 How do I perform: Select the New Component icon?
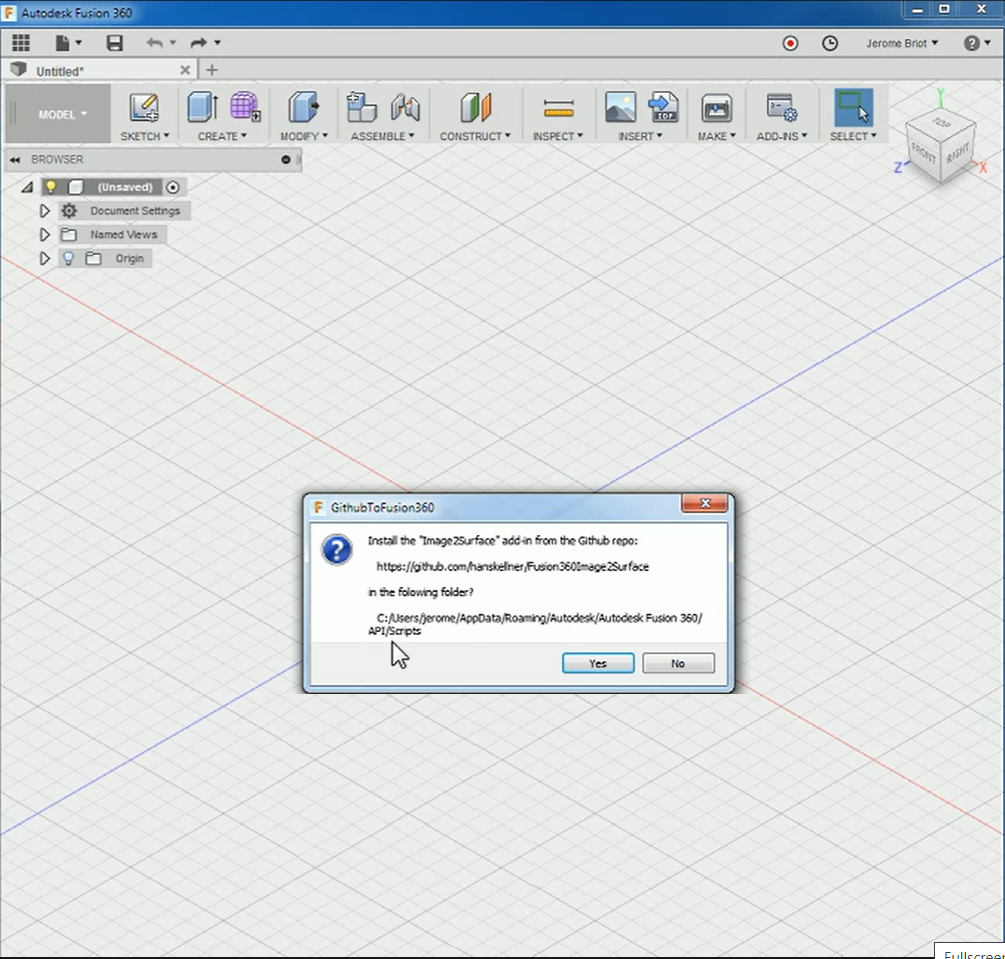tap(361, 106)
